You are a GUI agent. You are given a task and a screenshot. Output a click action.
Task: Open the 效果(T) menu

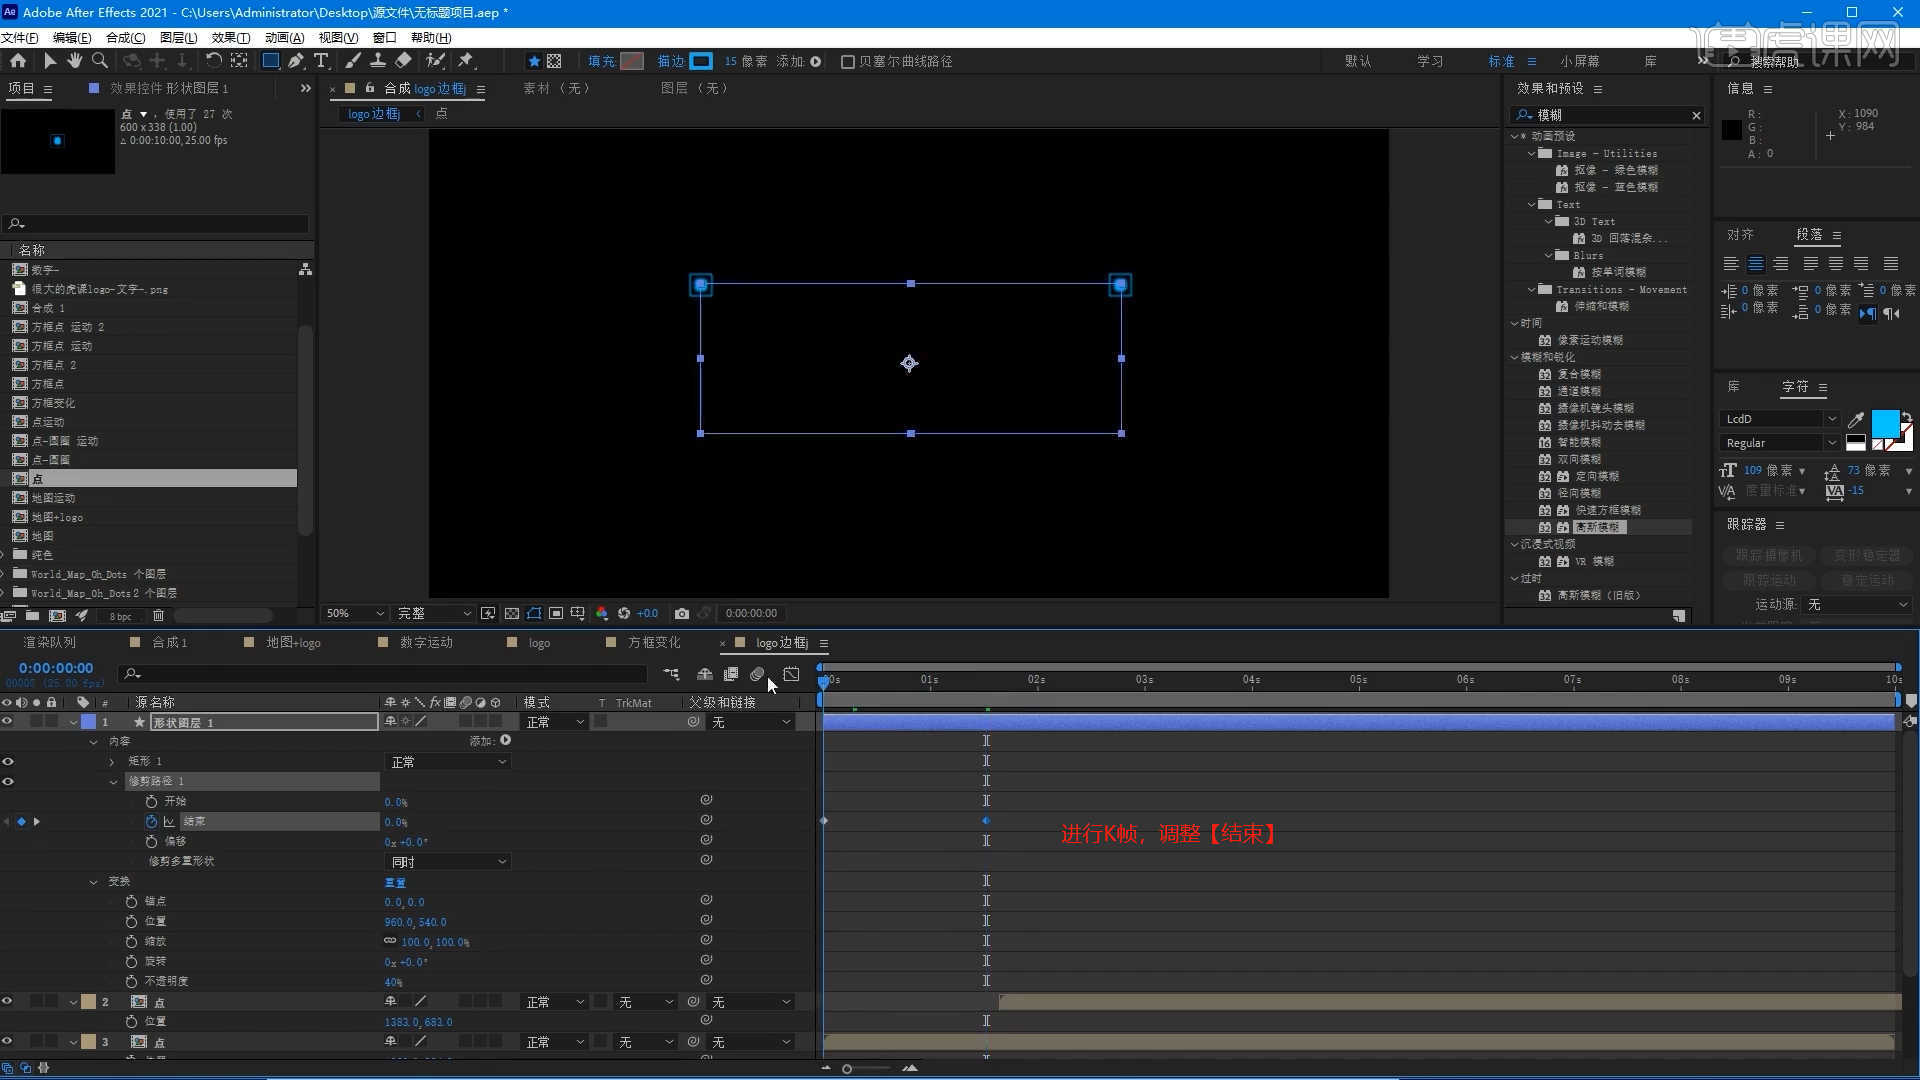(x=230, y=37)
